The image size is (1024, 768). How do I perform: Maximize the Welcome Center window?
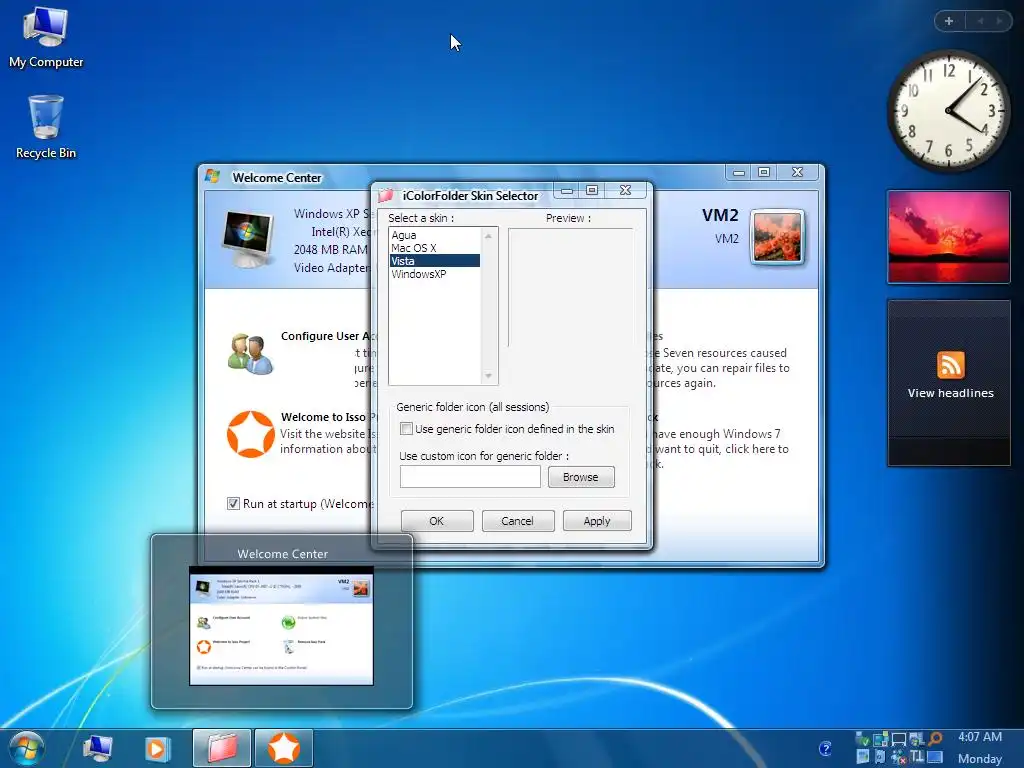pos(764,172)
